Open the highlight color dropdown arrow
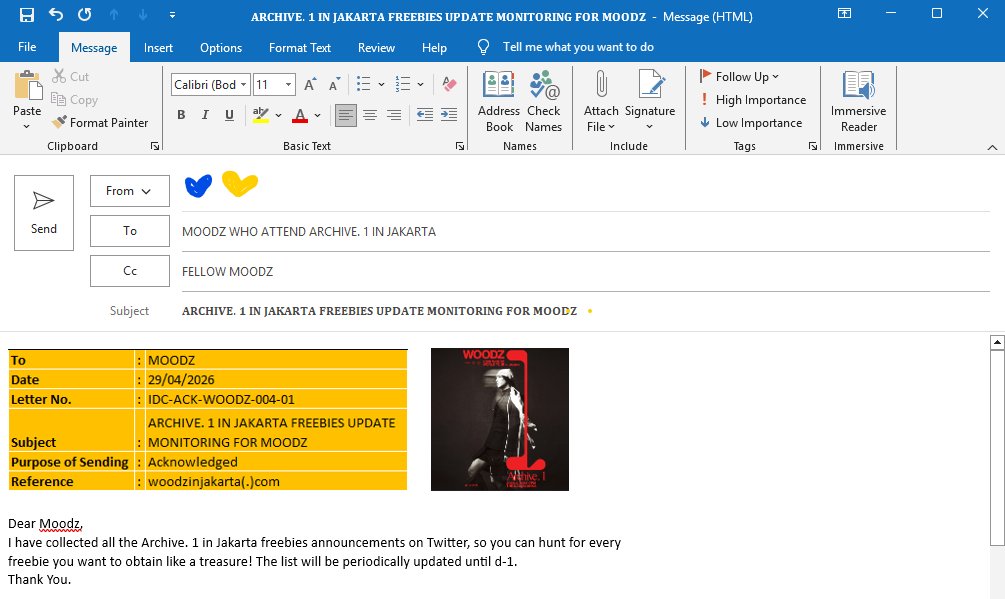This screenshot has height=599, width=1005. pyautogui.click(x=278, y=115)
